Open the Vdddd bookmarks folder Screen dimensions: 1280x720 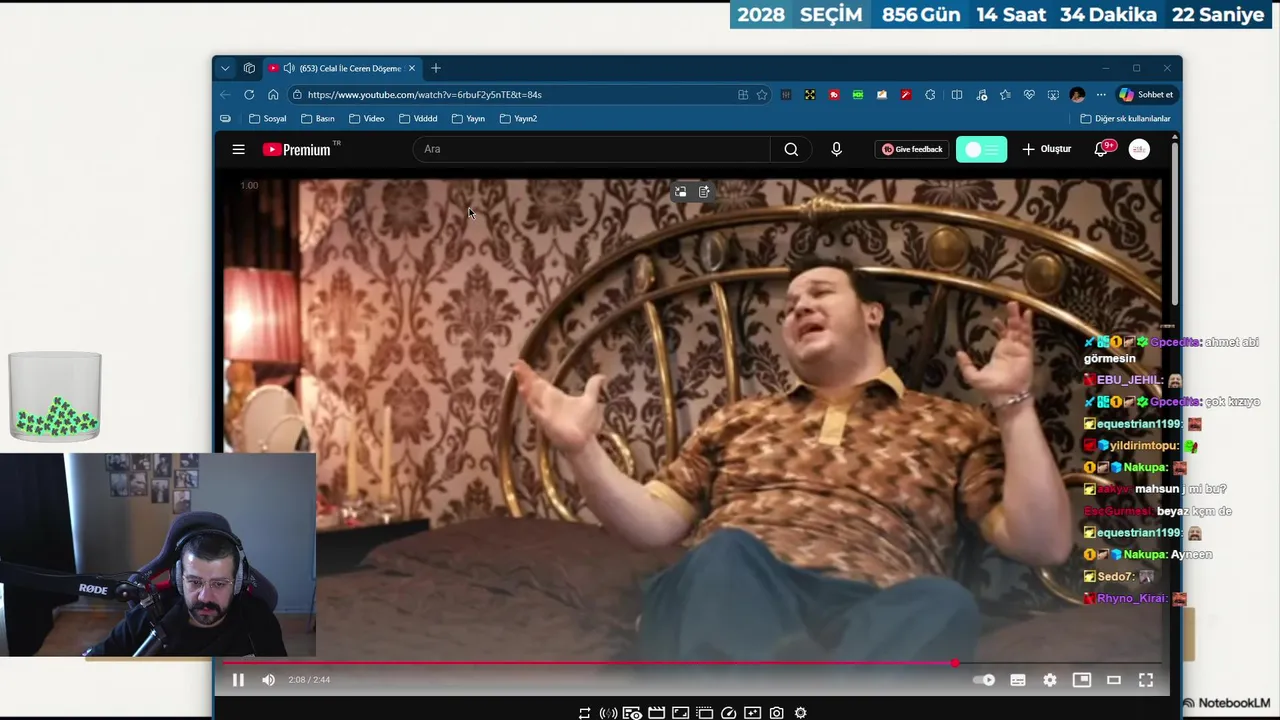pyautogui.click(x=418, y=118)
